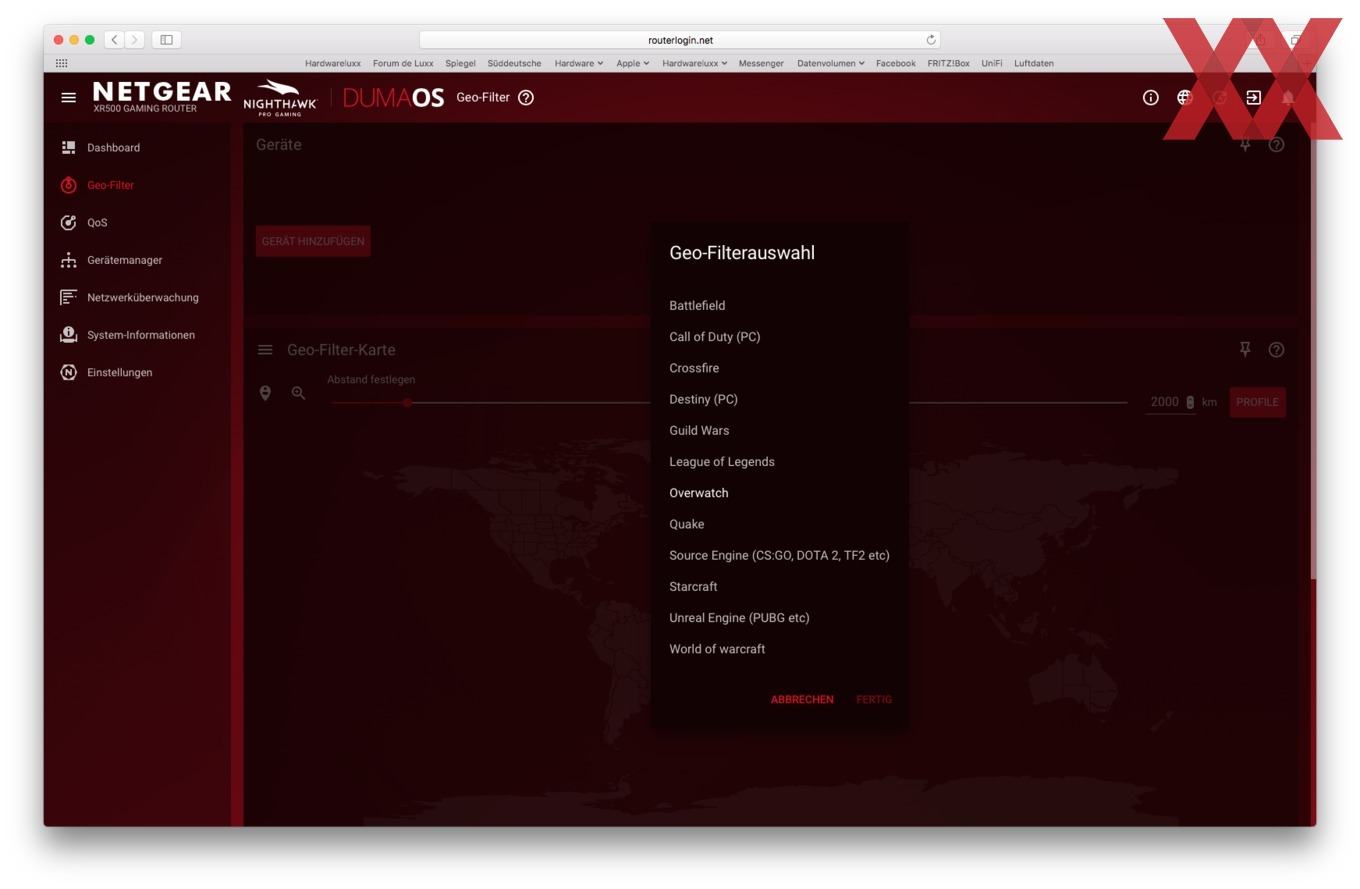Cancel the dialog with ABBRECHEN
Screen dimensions: 1360x889
(x=802, y=700)
